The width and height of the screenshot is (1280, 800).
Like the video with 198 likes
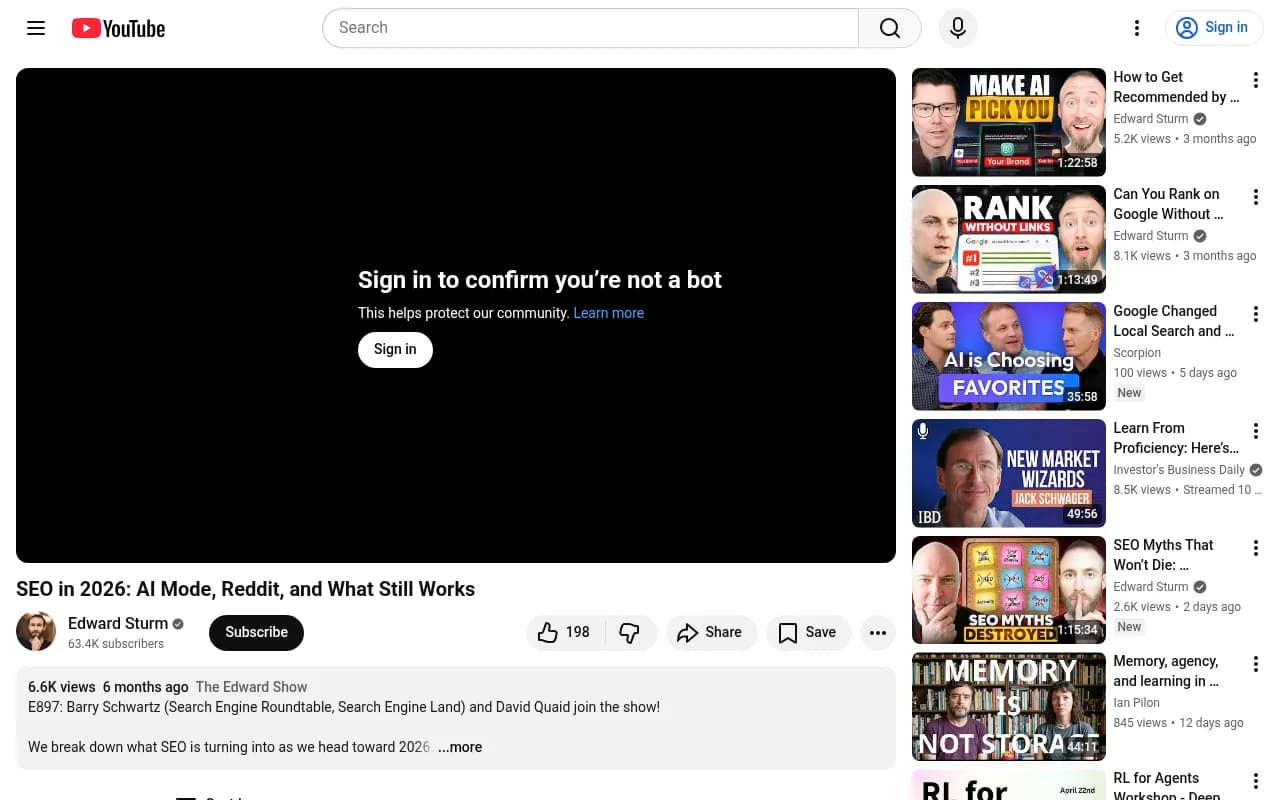565,632
